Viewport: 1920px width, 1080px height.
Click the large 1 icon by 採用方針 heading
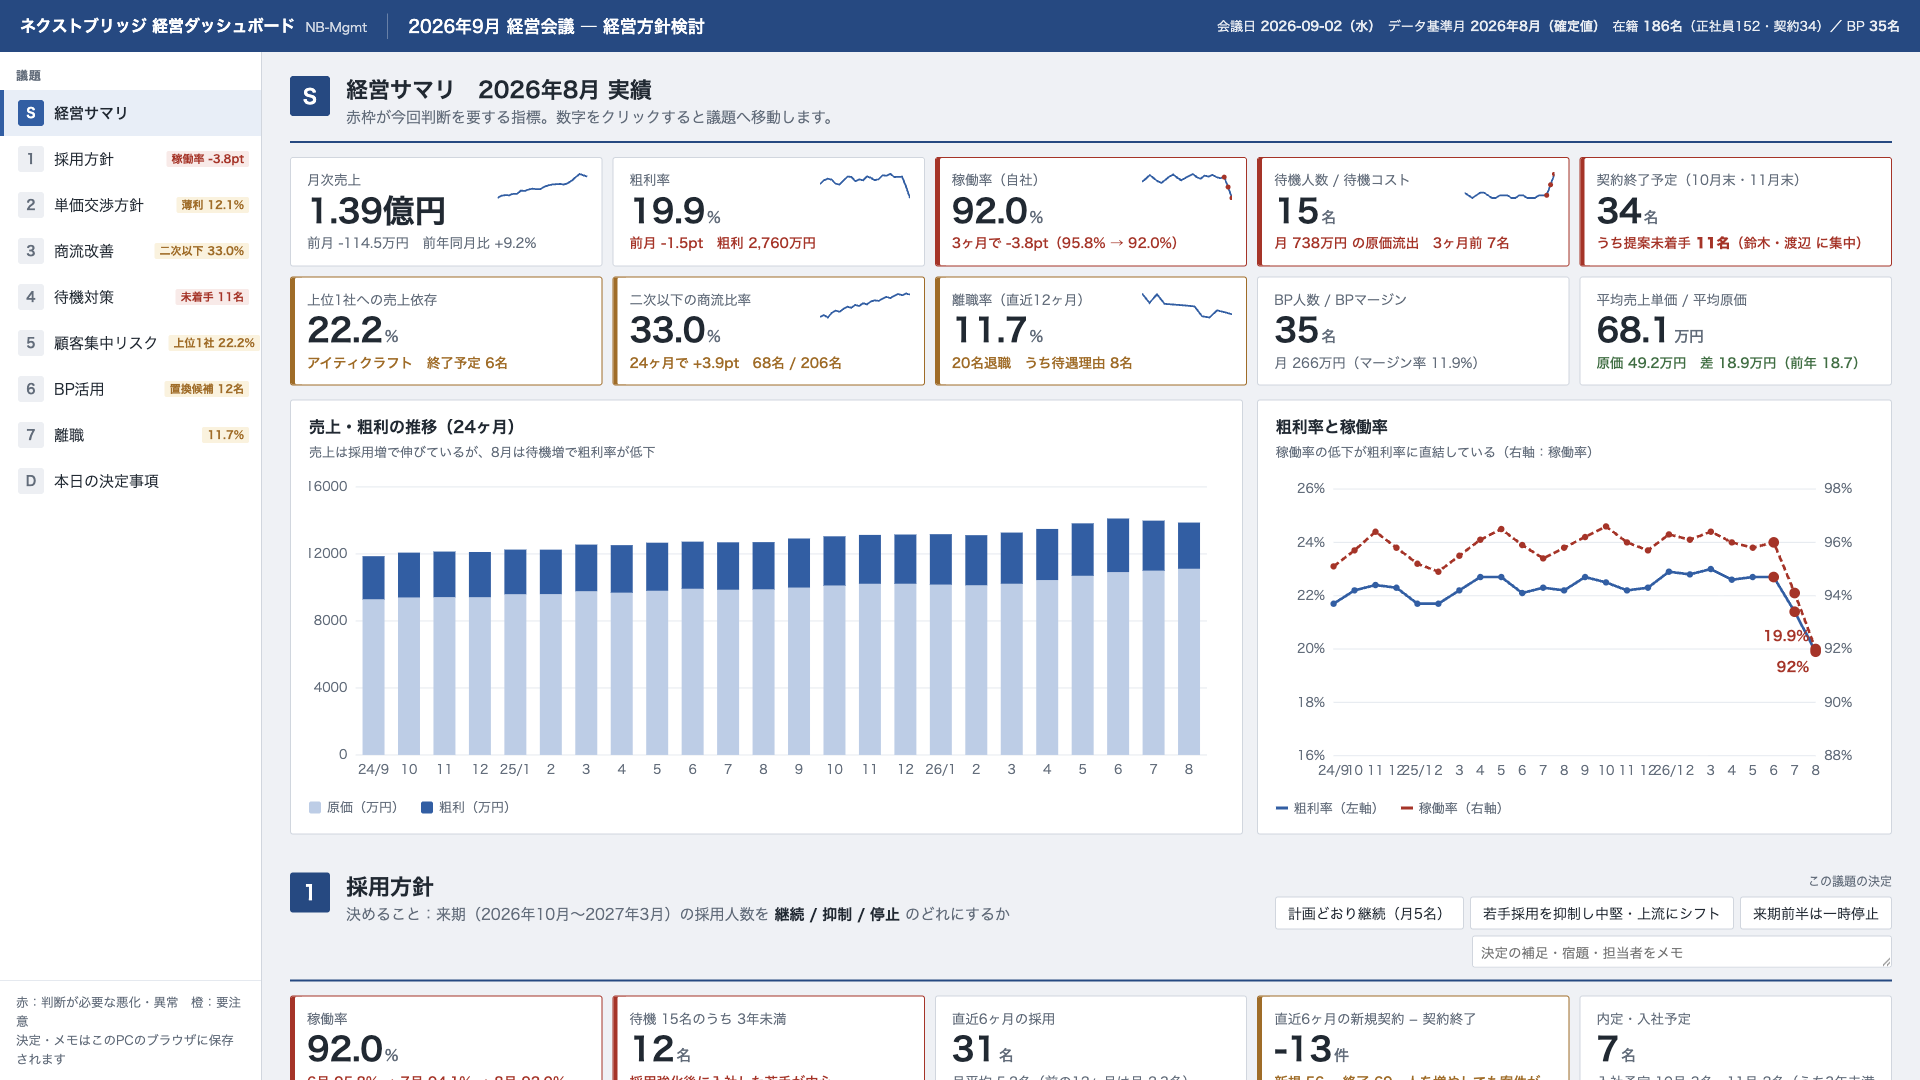tap(310, 893)
